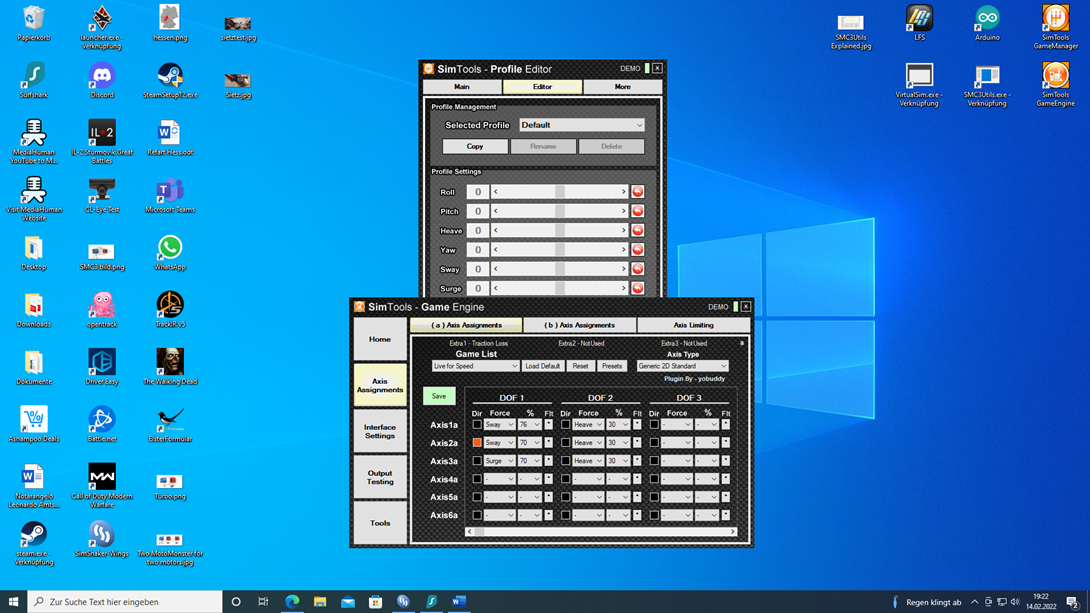The height and width of the screenshot is (613, 1090).
Task: Open IL-2 Sturmovik Great Battles shortcut
Action: (101, 141)
